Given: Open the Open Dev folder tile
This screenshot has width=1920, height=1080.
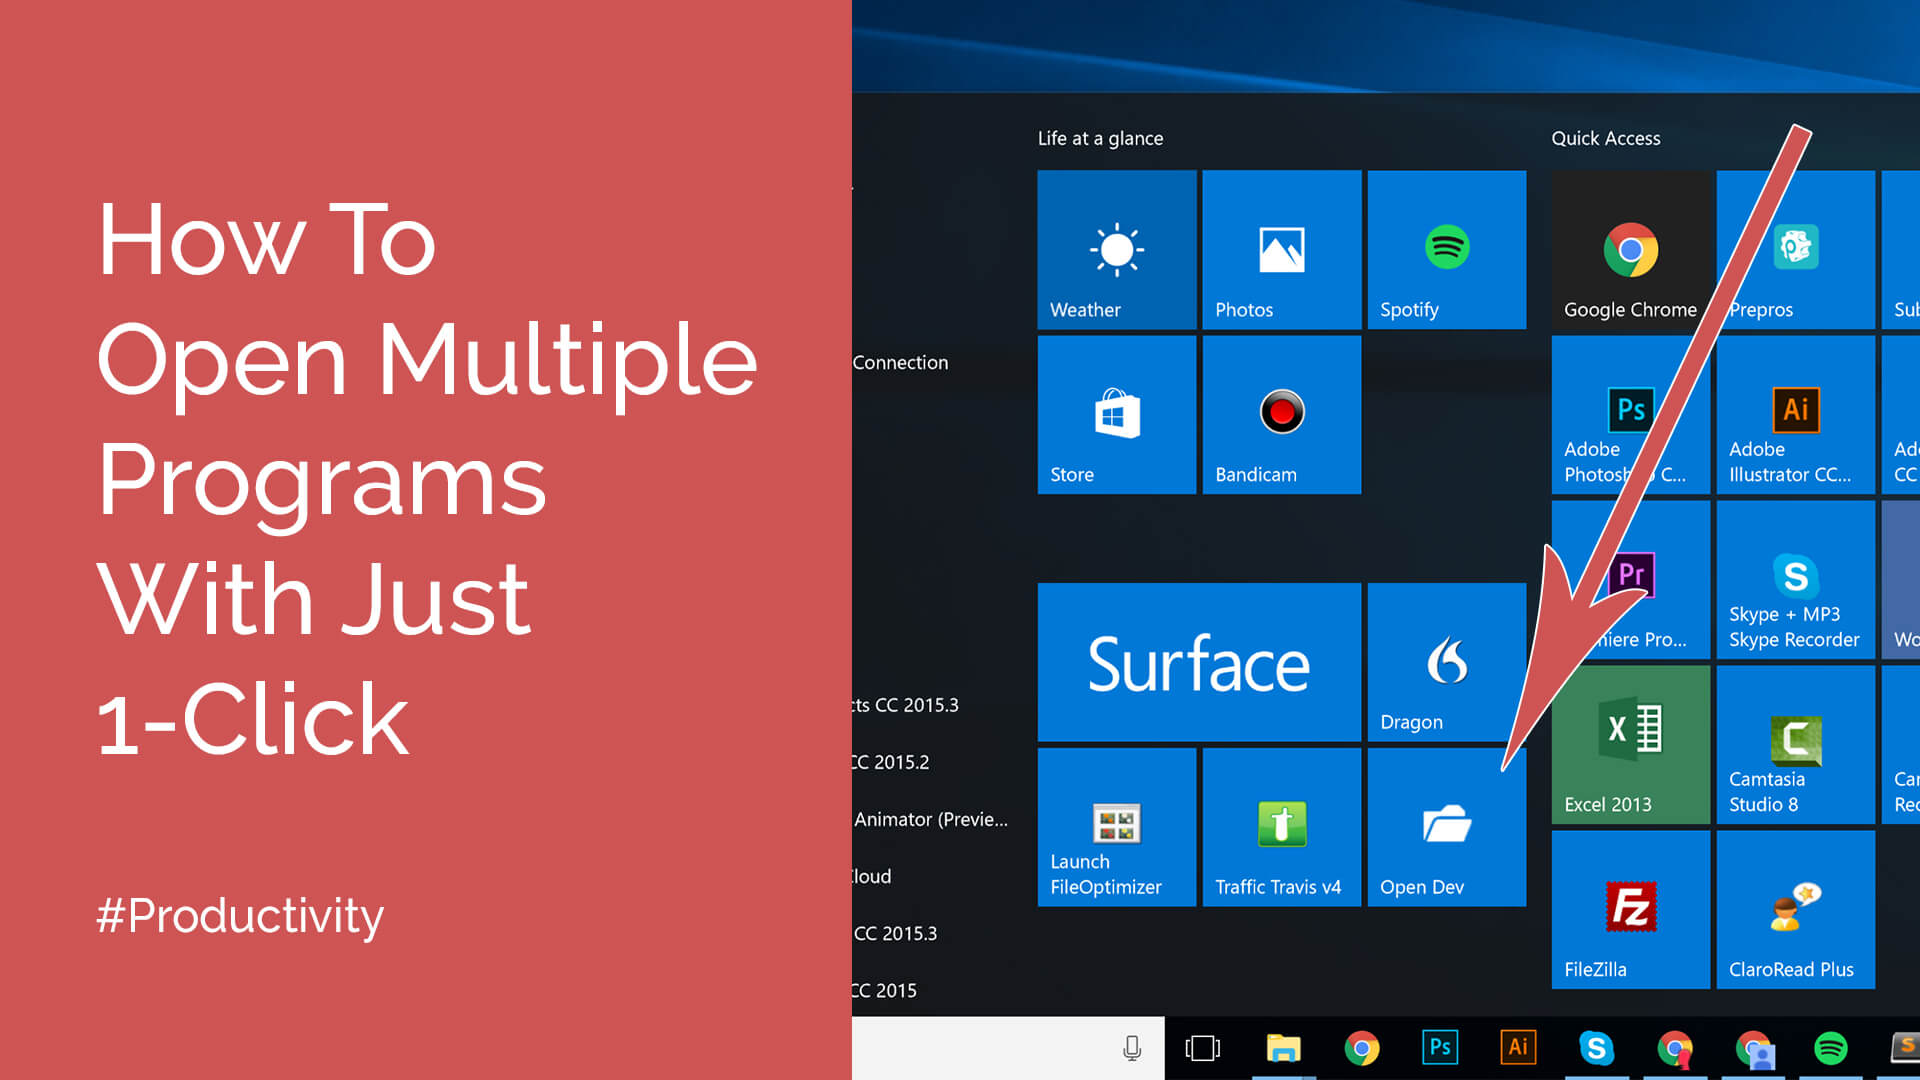Looking at the screenshot, I should pos(1445,827).
